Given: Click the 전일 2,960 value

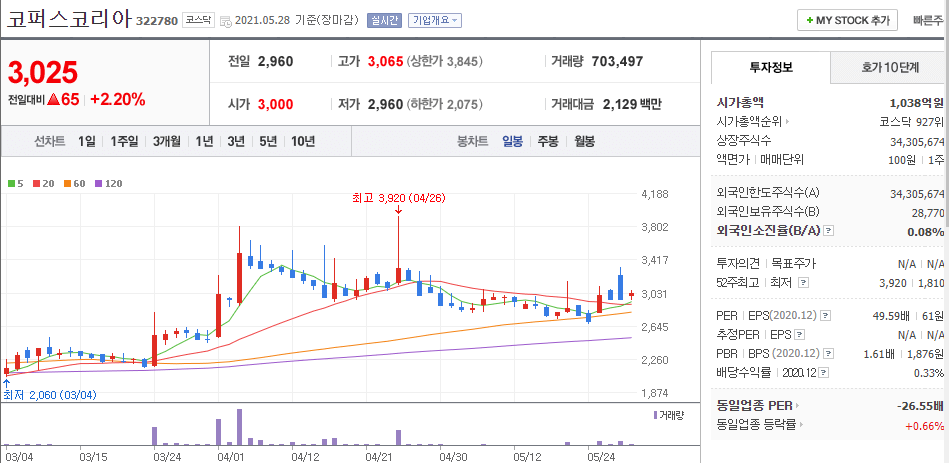Looking at the screenshot, I should pos(275,61).
